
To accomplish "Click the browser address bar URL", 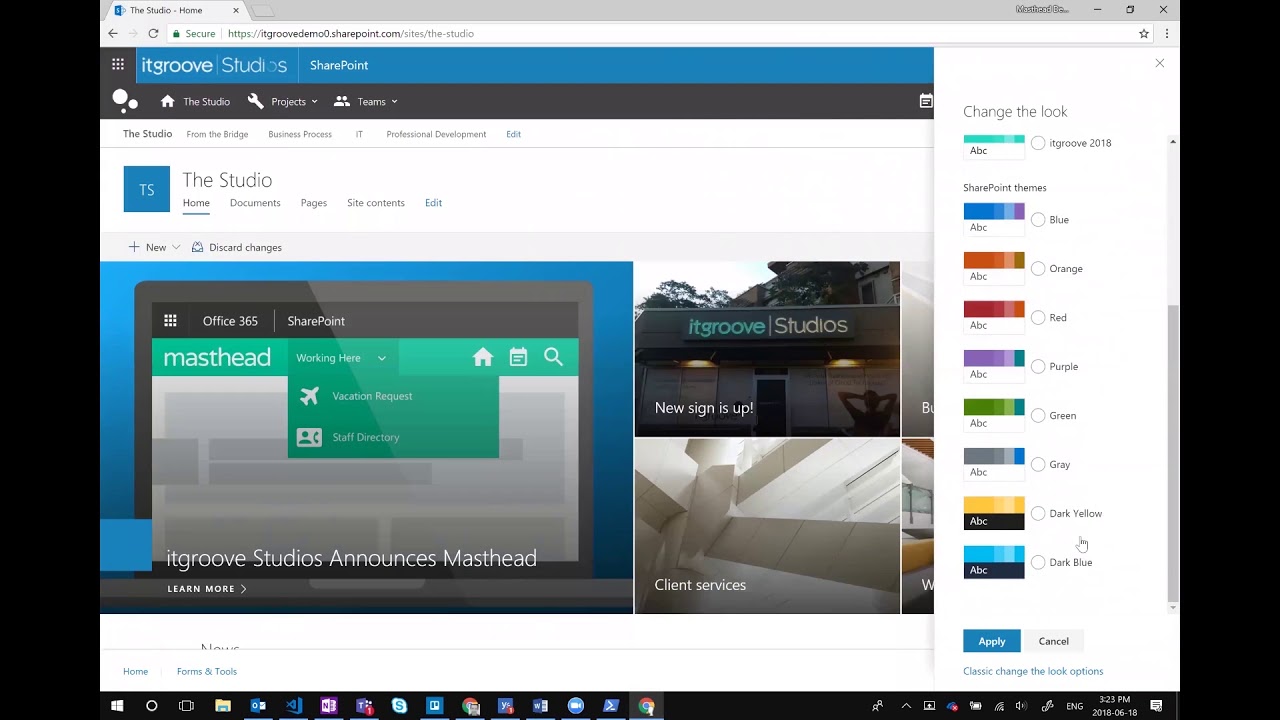I will [x=351, y=33].
